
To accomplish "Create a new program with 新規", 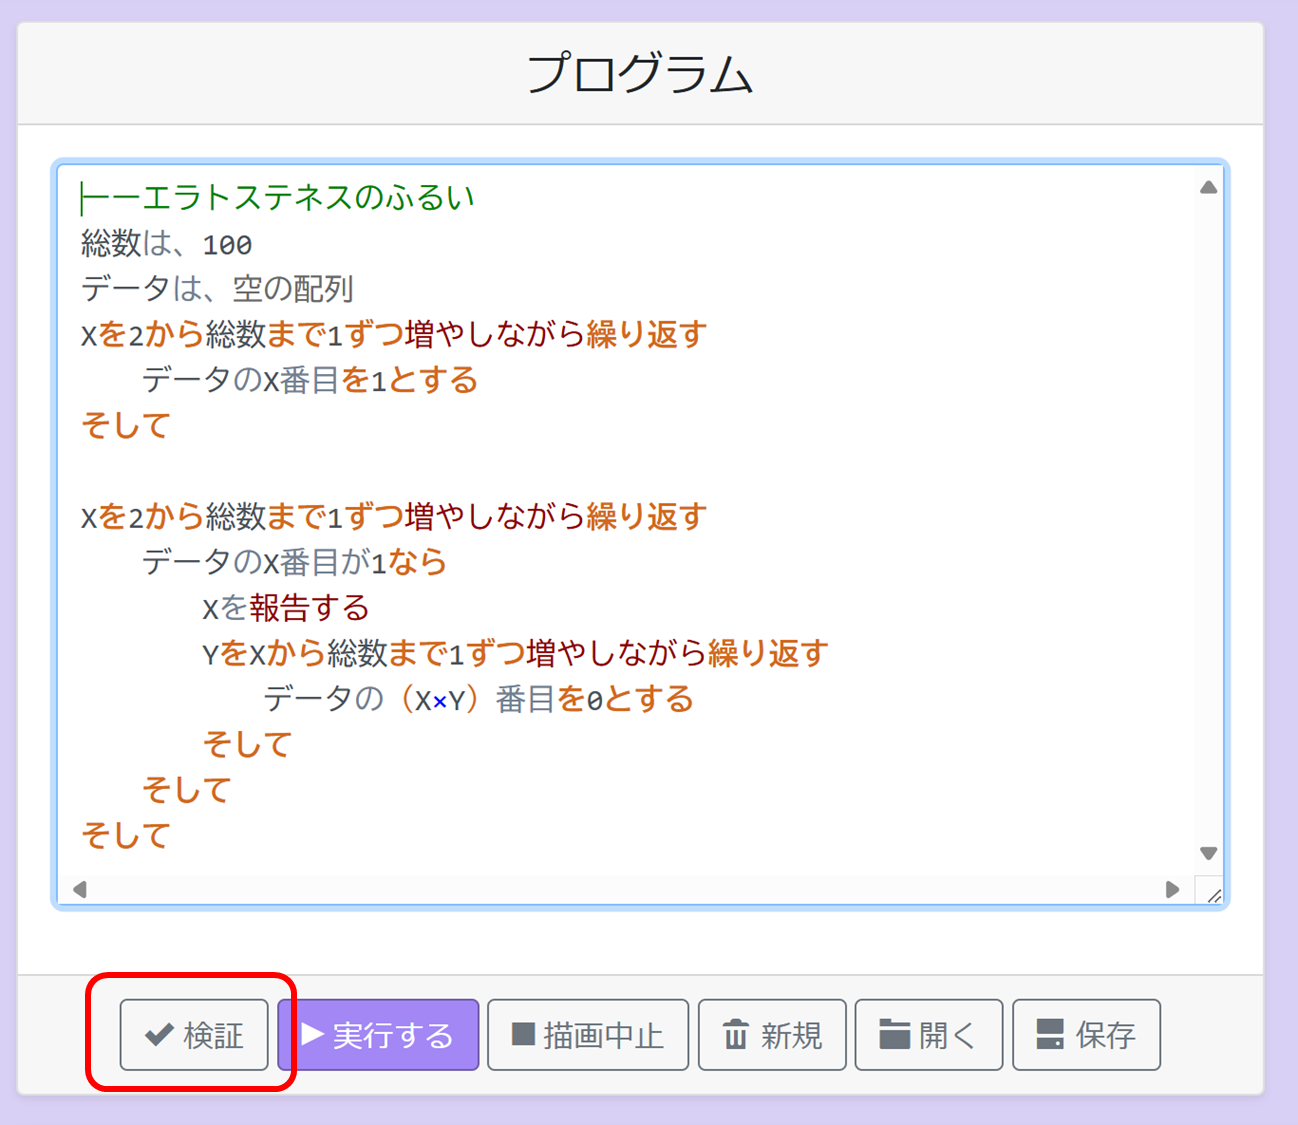I will (772, 1035).
